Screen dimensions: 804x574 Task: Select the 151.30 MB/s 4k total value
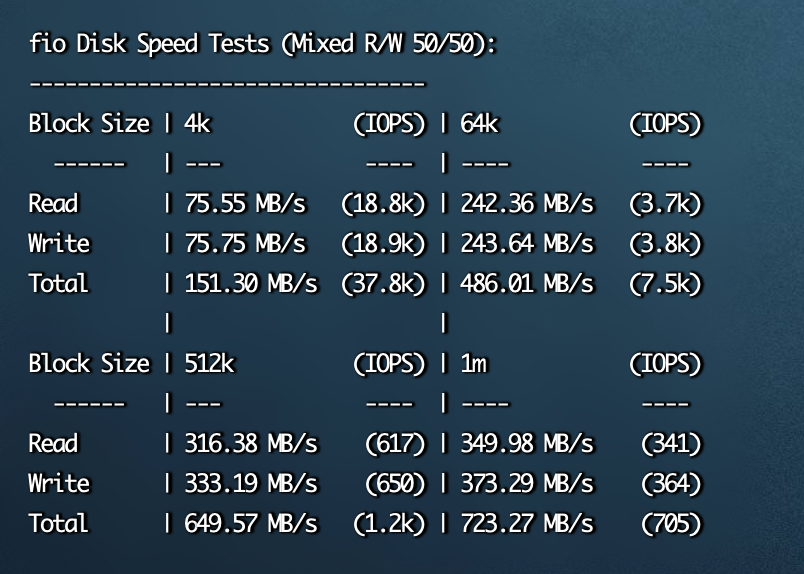coord(251,284)
